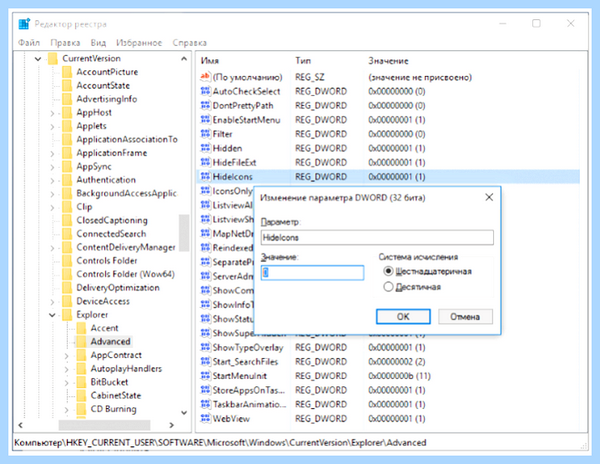Click the Отмена button in the dialog
Viewport: 600px width, 464px height.
click(x=465, y=316)
